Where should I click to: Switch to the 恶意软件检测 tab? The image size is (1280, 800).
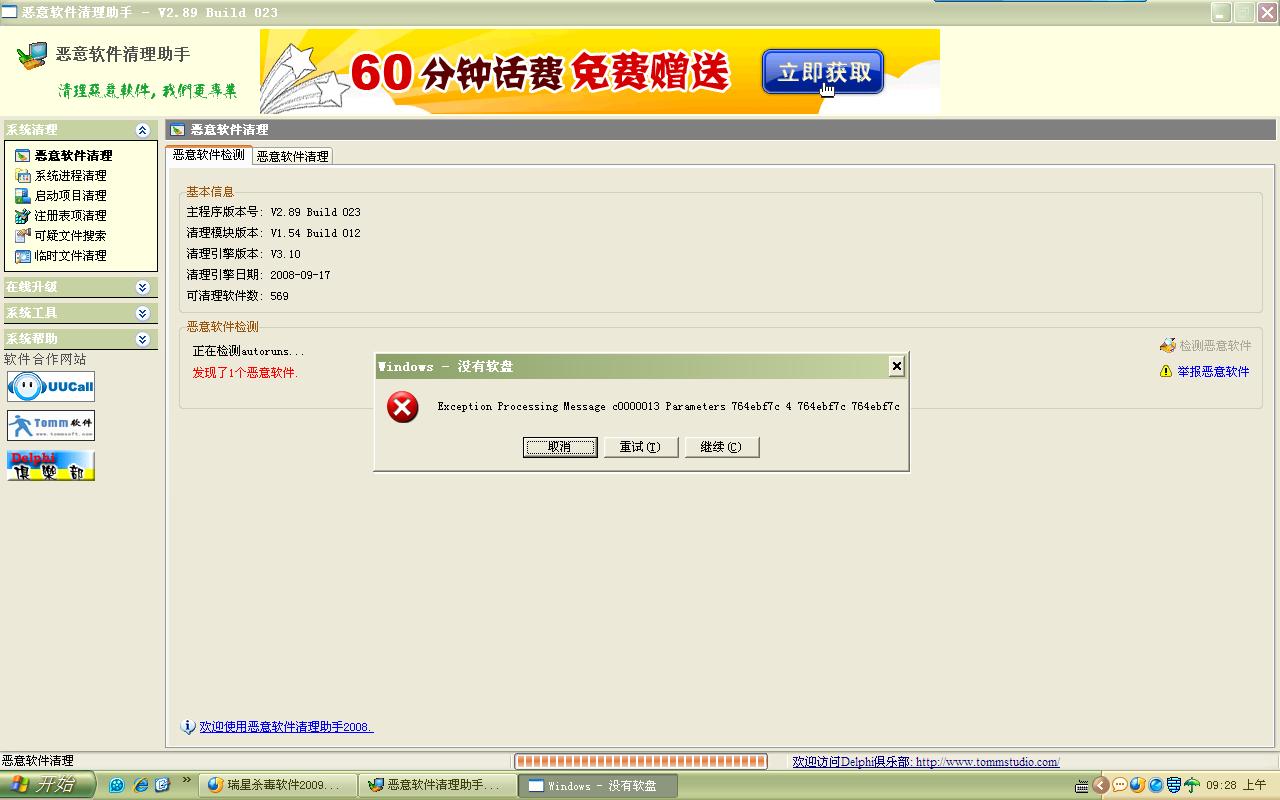209,155
